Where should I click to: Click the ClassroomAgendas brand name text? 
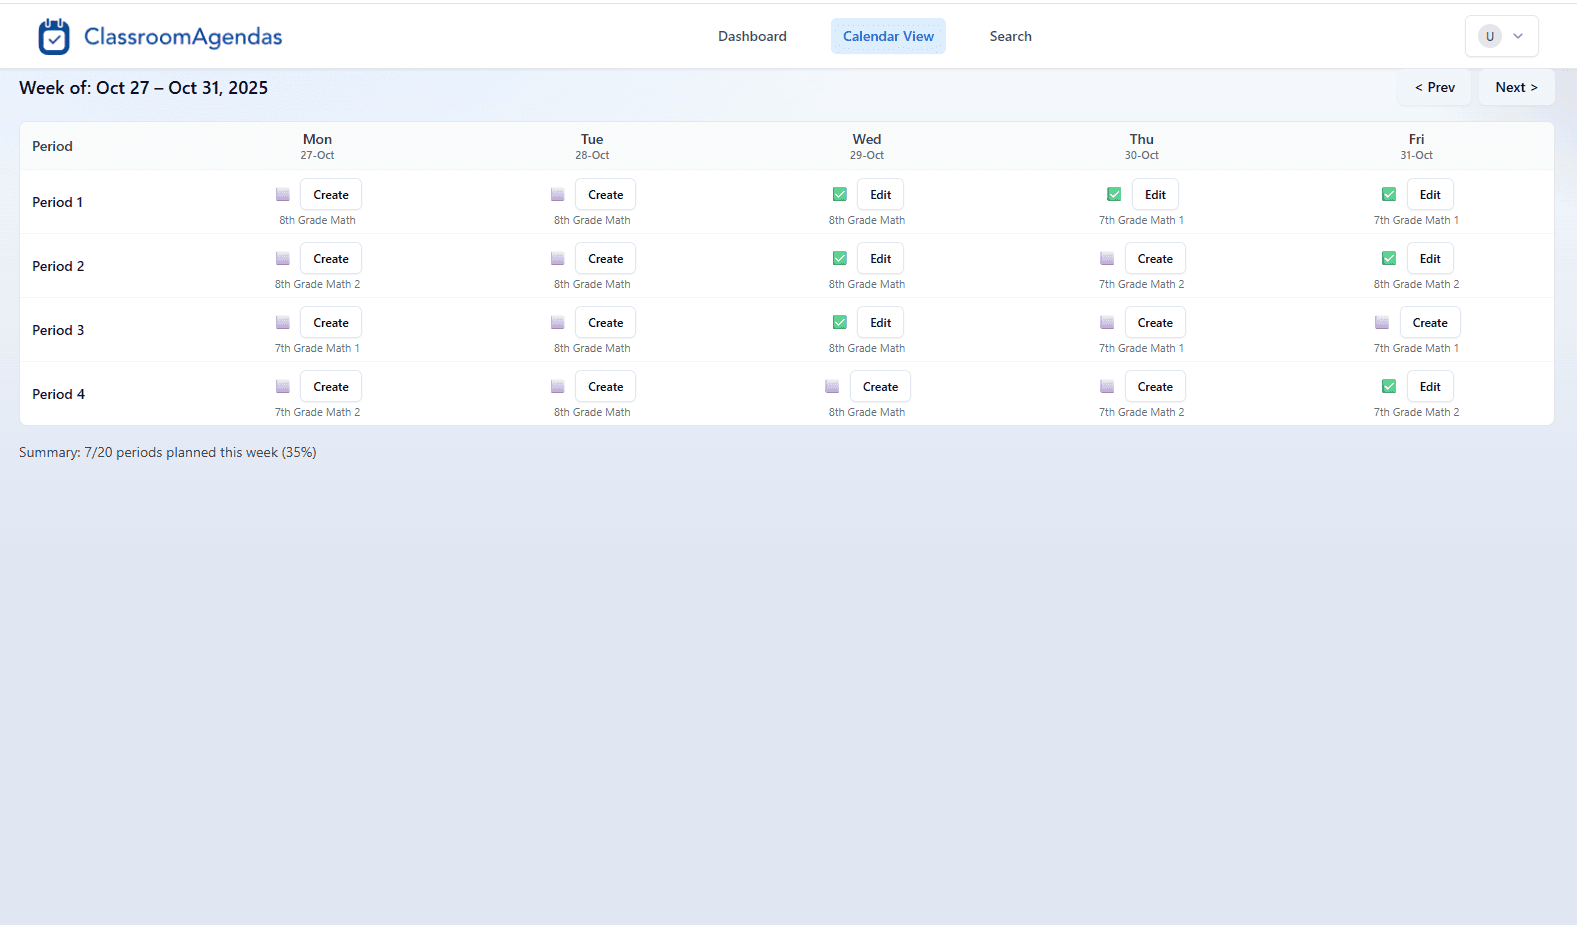coord(183,37)
